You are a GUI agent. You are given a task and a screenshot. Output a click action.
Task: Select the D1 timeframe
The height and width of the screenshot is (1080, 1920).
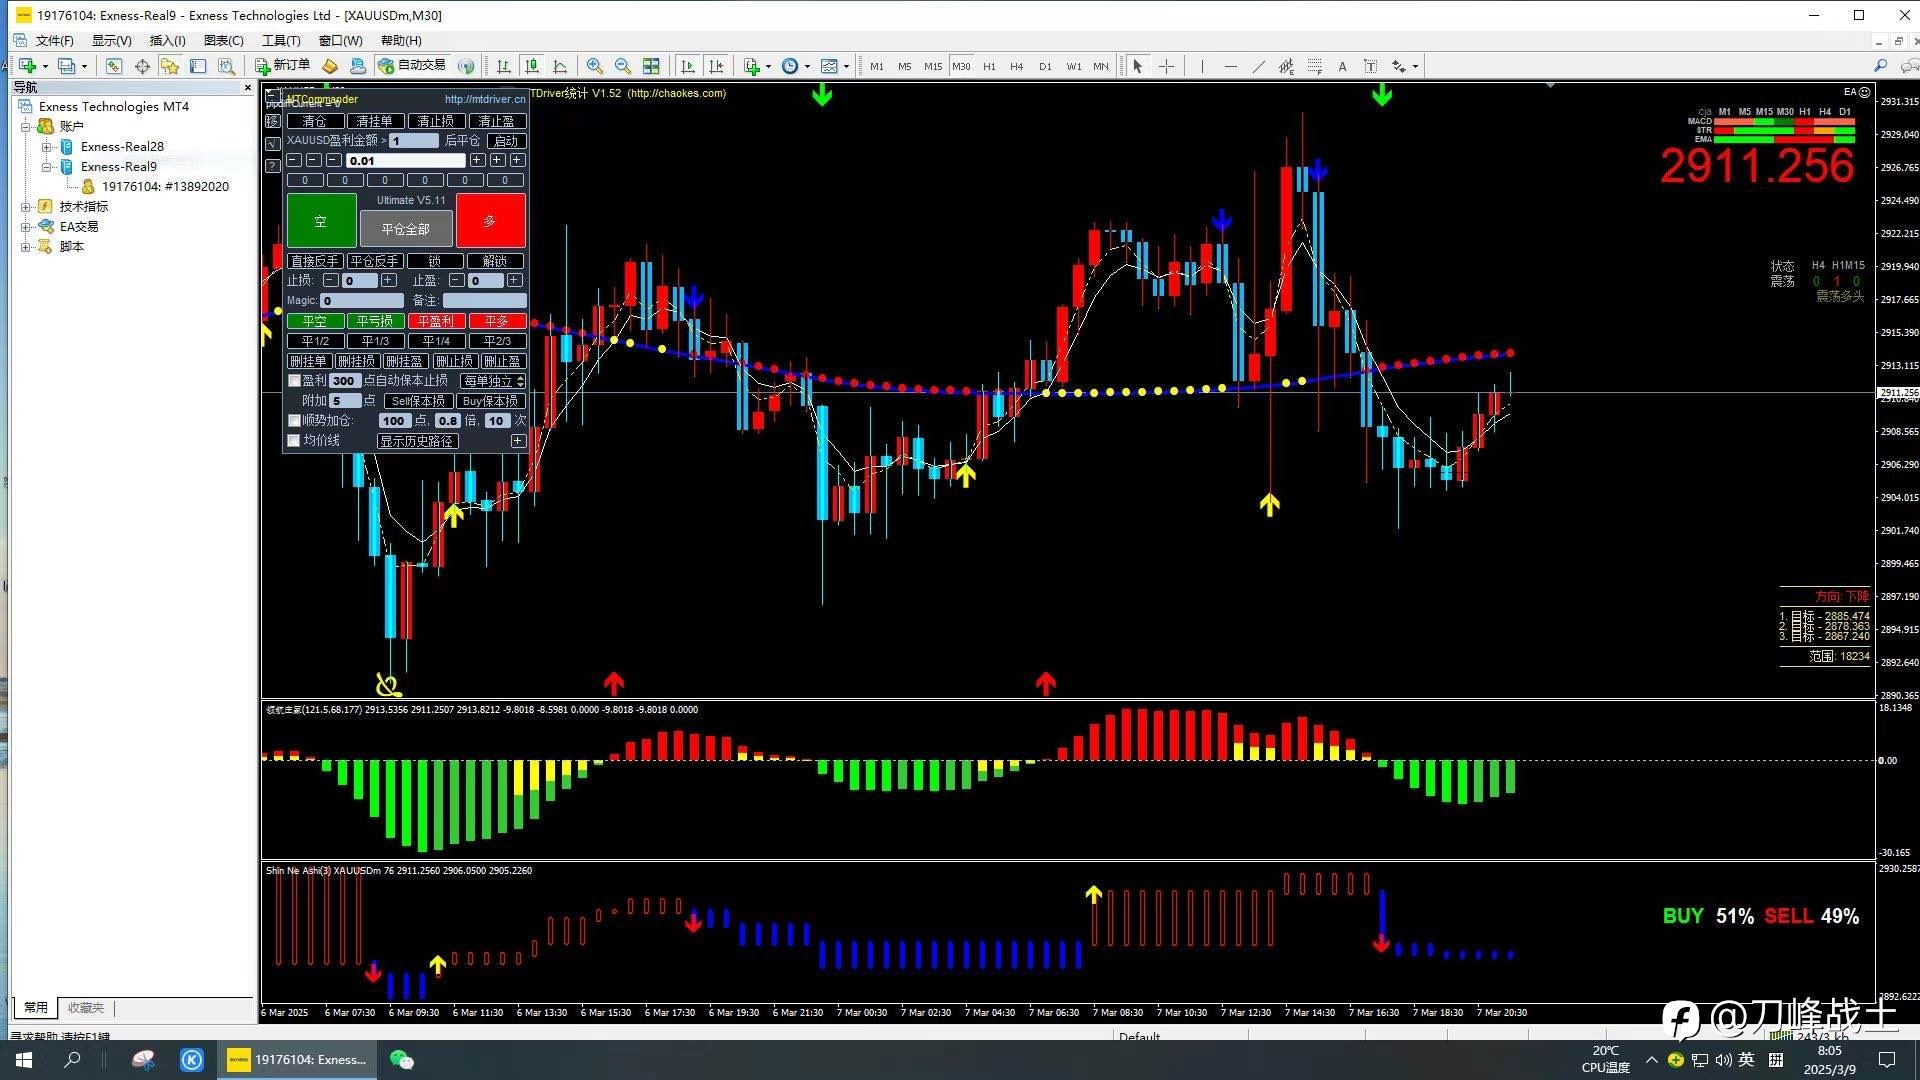[x=1045, y=66]
